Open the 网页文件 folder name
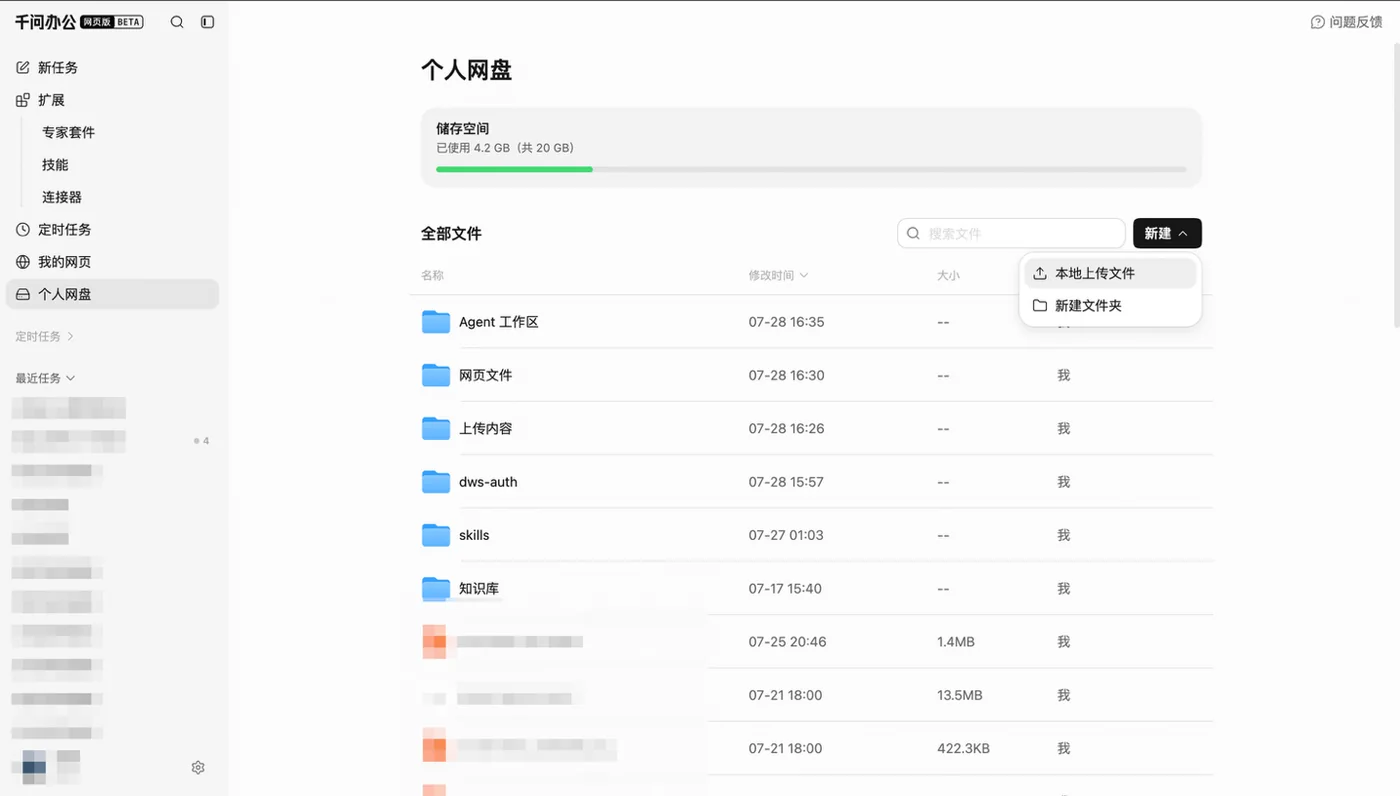 486,375
